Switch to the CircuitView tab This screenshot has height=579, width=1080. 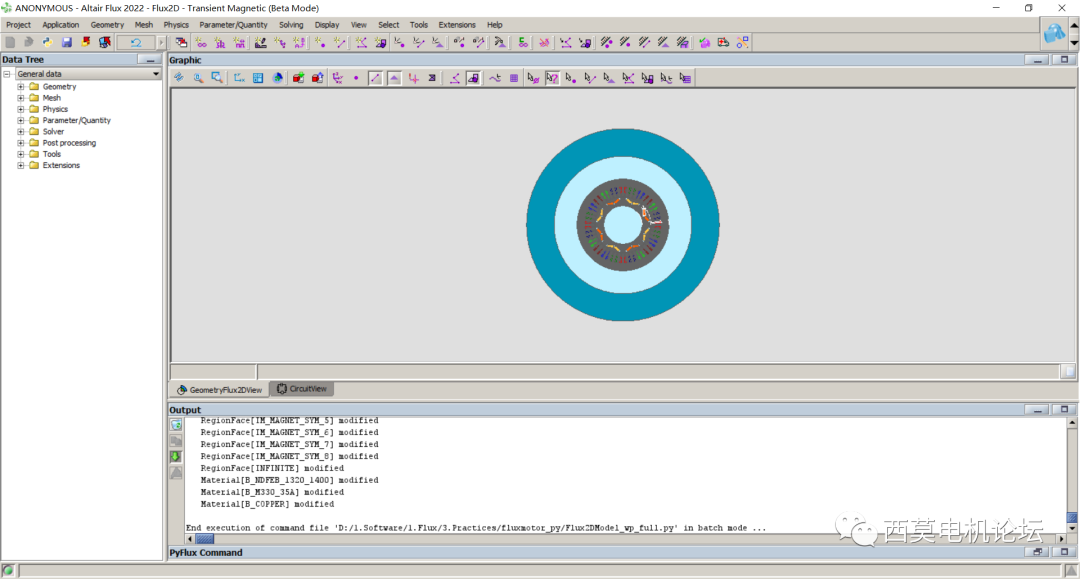[301, 389]
